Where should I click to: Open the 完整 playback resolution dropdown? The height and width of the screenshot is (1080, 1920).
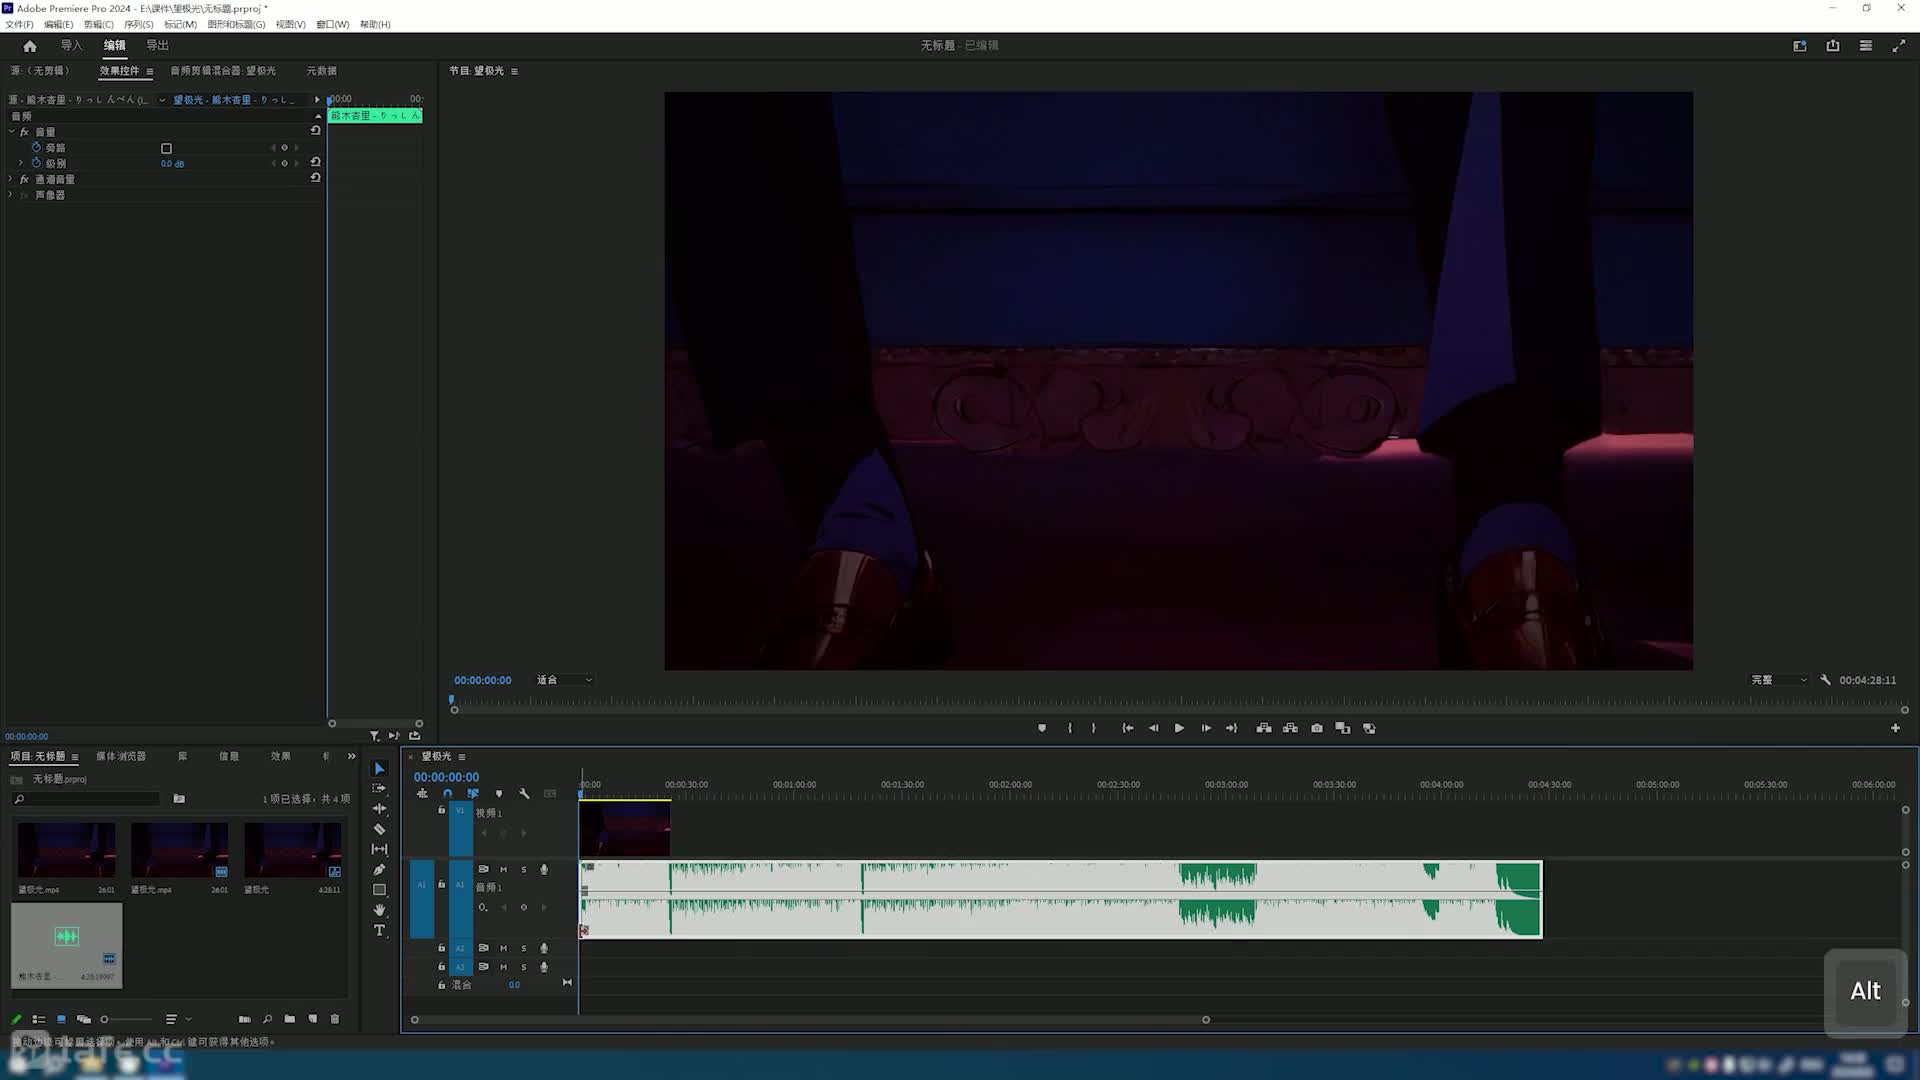point(1779,680)
